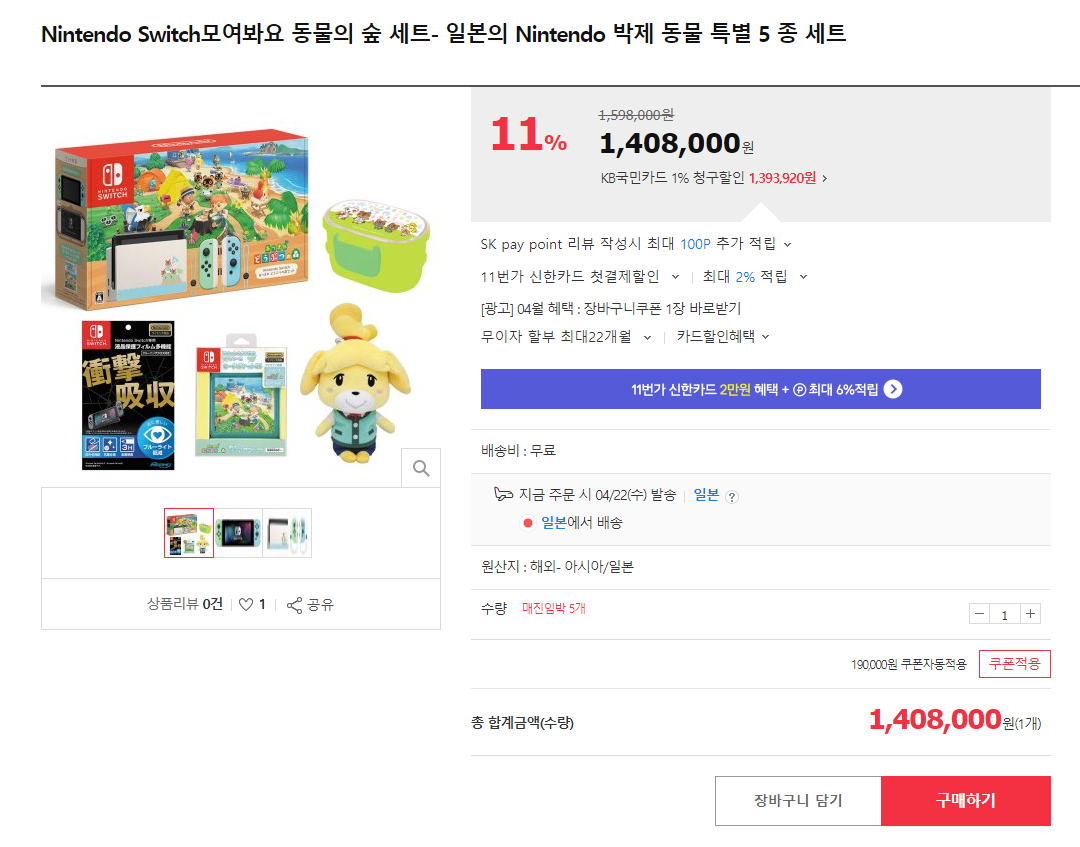Click the question mark help icon beside 일본
The image size is (1080, 847).
(732, 496)
